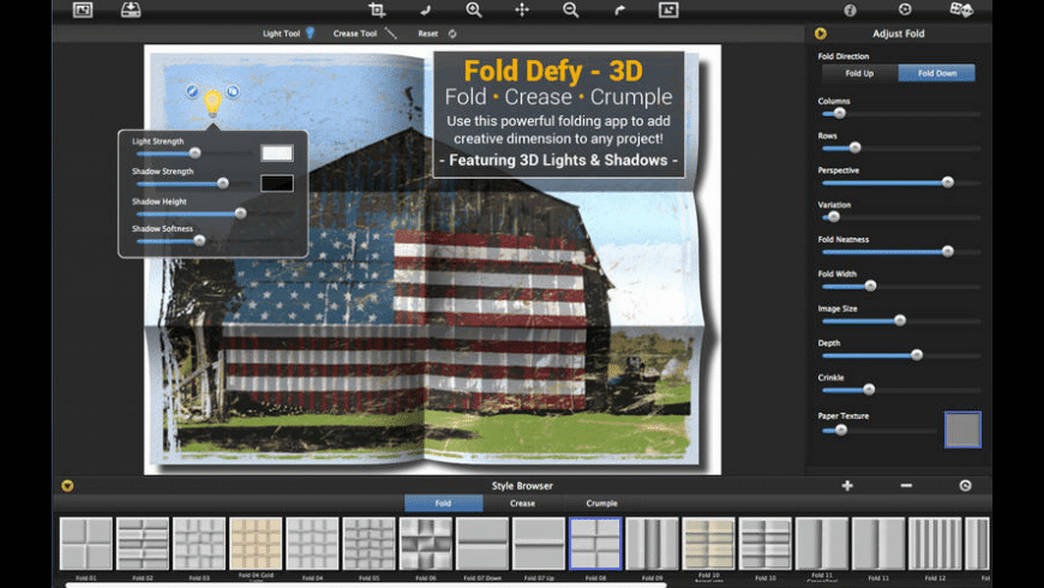This screenshot has width=1044, height=588.
Task: Open image with the top-left photo icon
Action: tap(83, 10)
